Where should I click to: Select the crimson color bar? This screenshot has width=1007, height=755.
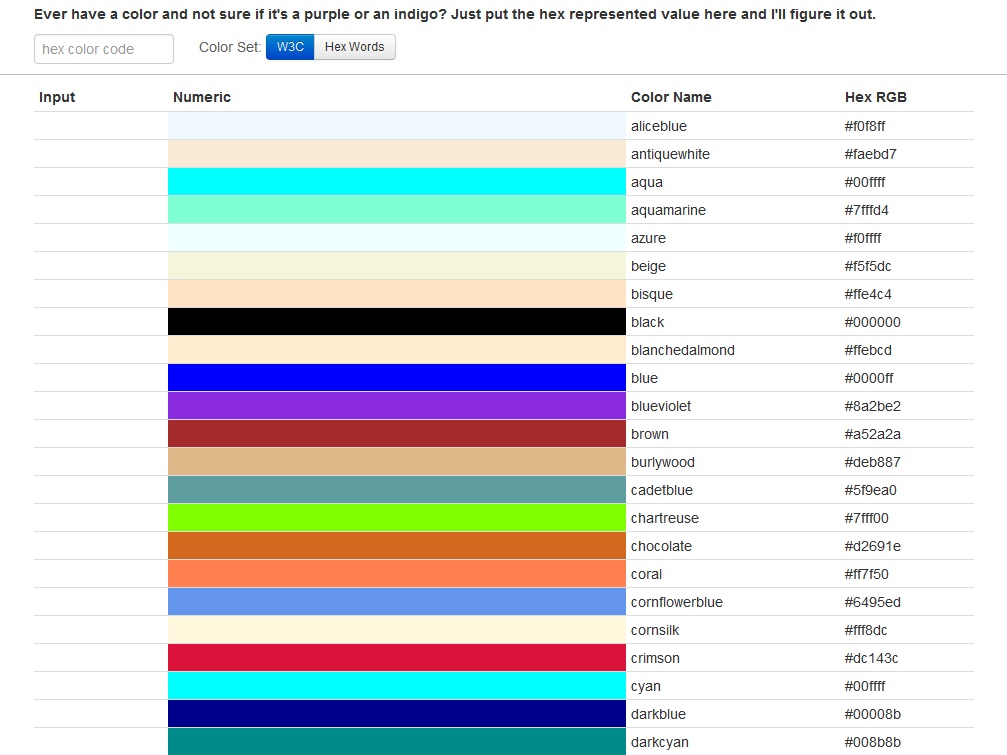(x=396, y=657)
